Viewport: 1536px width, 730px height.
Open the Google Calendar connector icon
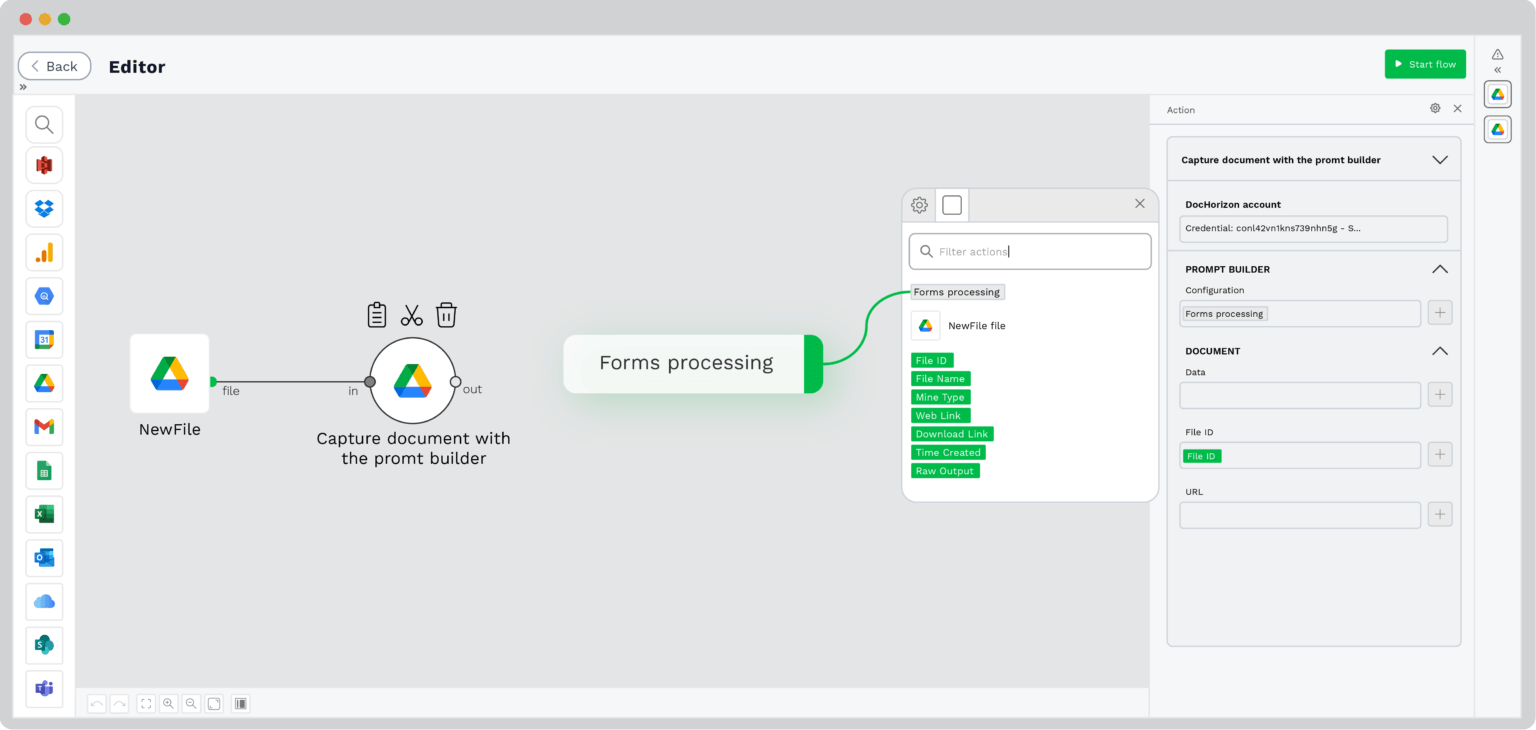pyautogui.click(x=44, y=339)
